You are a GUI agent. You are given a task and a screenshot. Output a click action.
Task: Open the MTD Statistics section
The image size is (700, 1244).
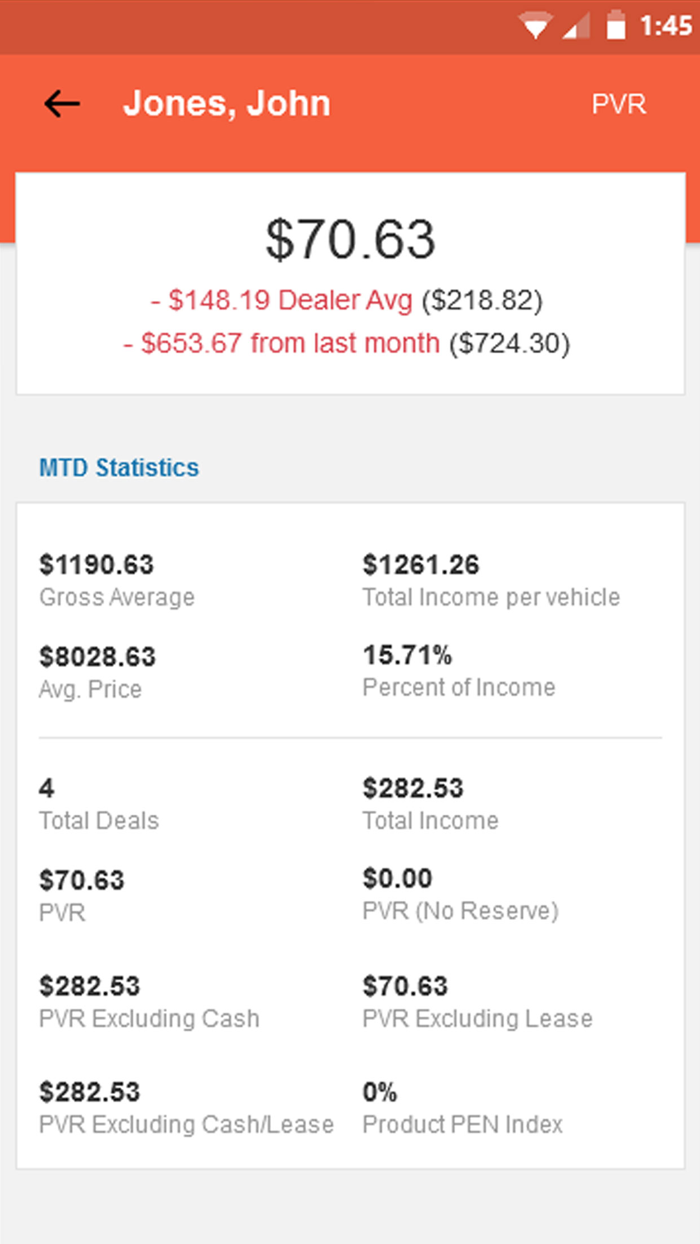pyautogui.click(x=118, y=467)
